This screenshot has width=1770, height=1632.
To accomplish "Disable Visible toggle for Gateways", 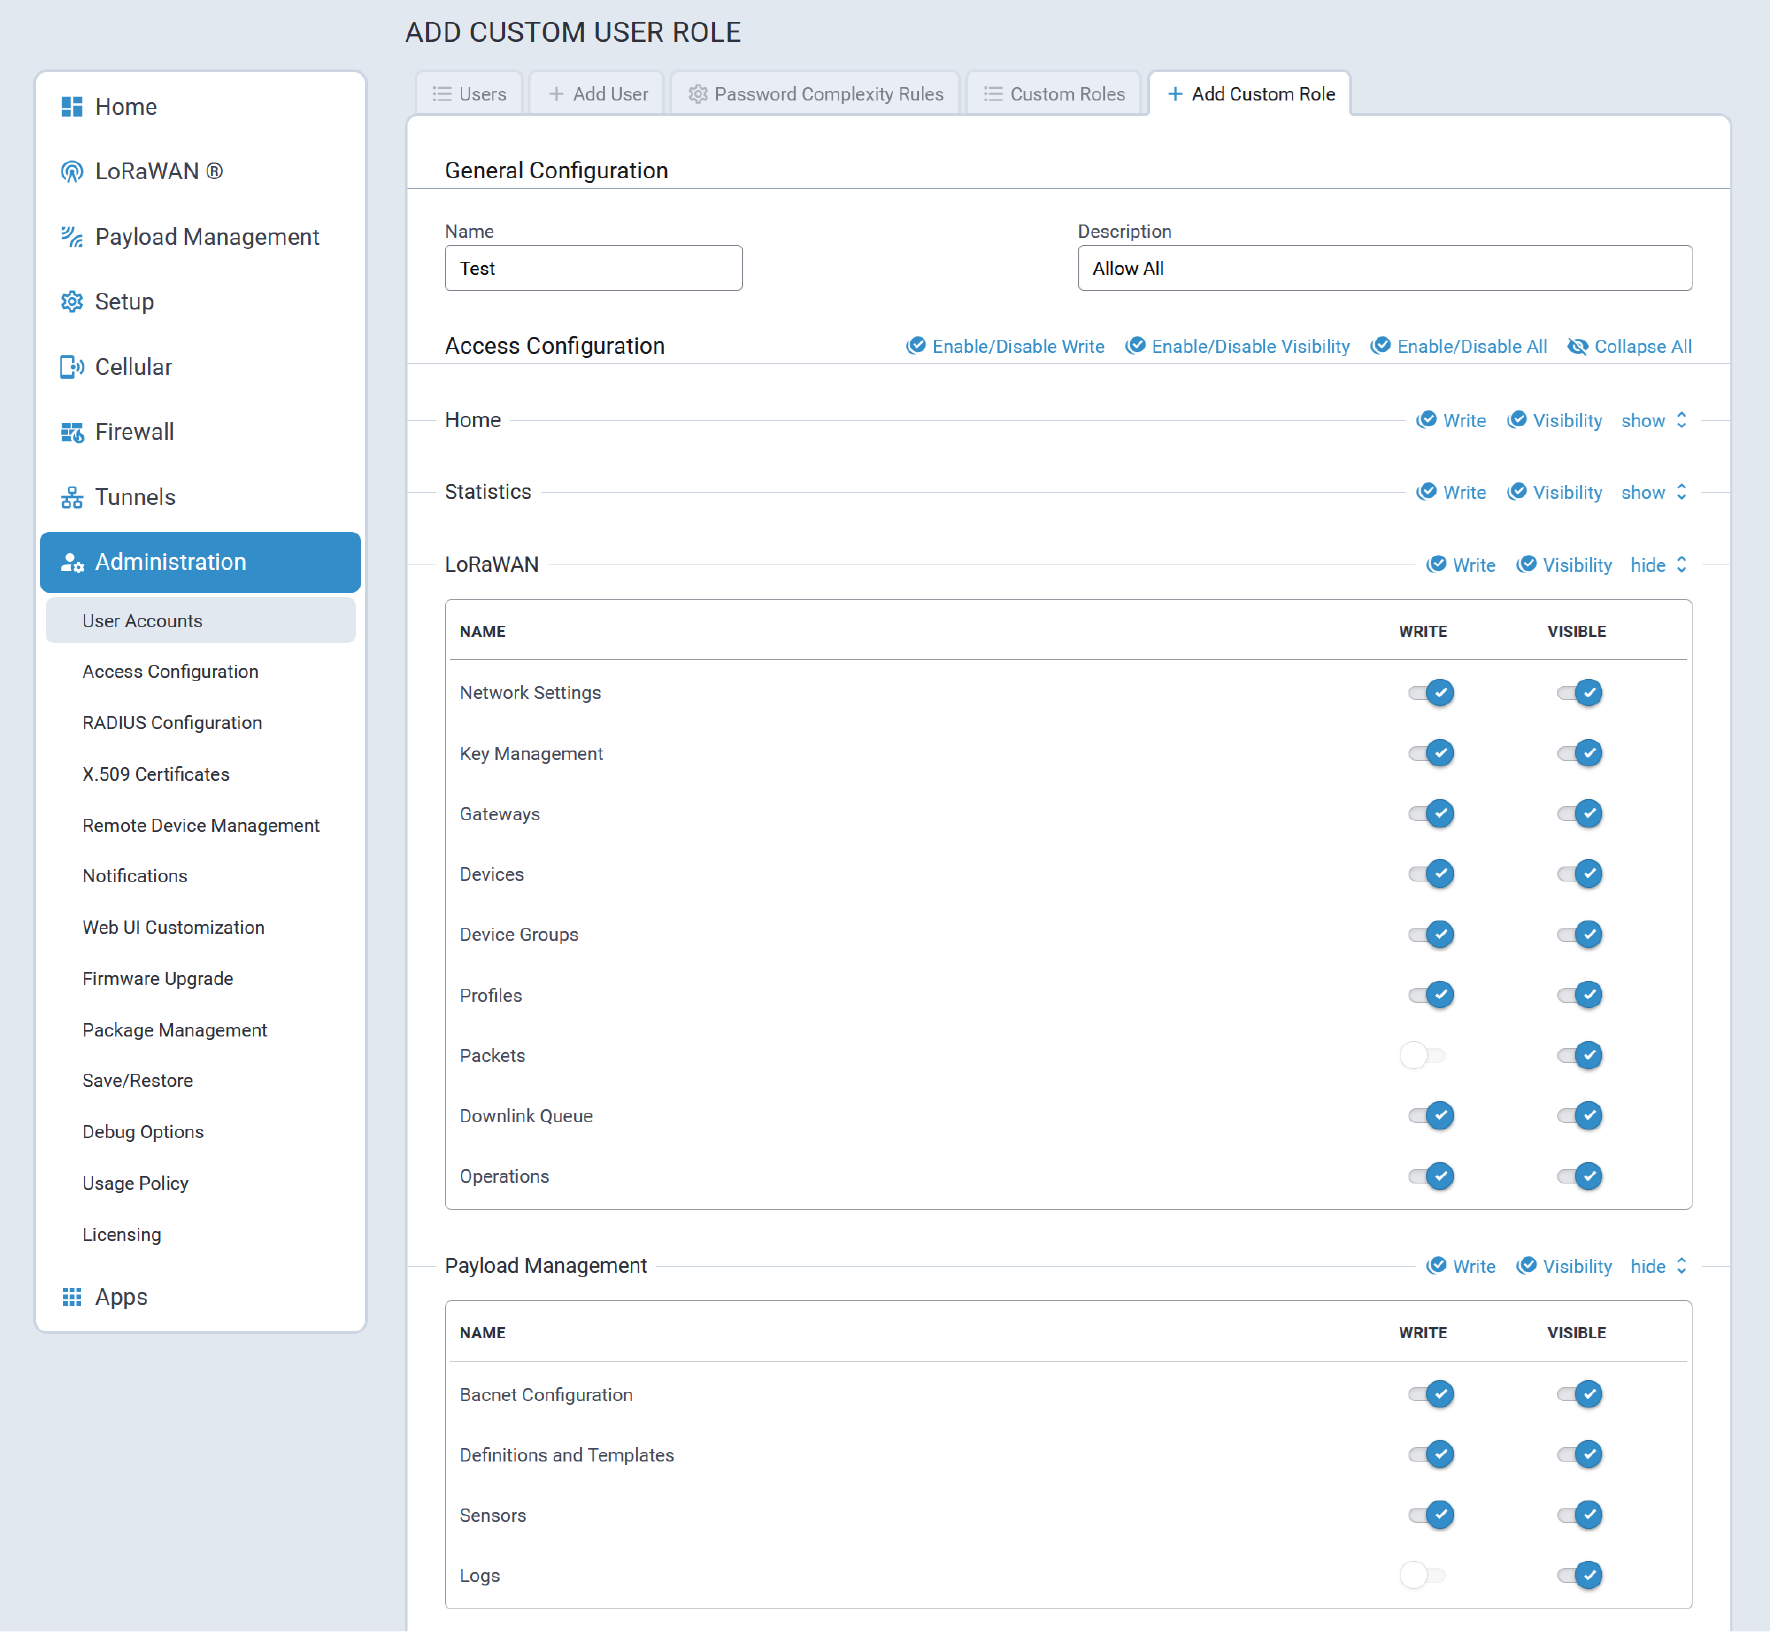I will [x=1579, y=814].
